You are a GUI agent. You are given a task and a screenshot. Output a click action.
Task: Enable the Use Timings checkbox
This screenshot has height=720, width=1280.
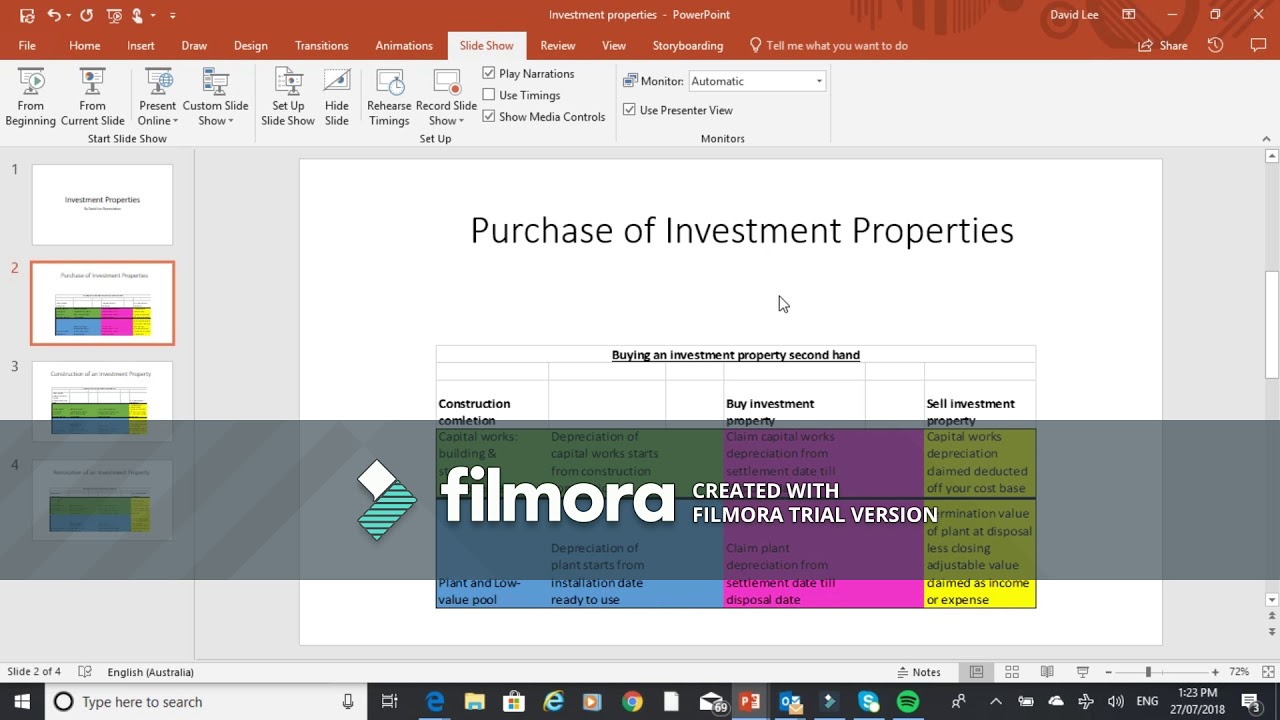[x=489, y=95]
